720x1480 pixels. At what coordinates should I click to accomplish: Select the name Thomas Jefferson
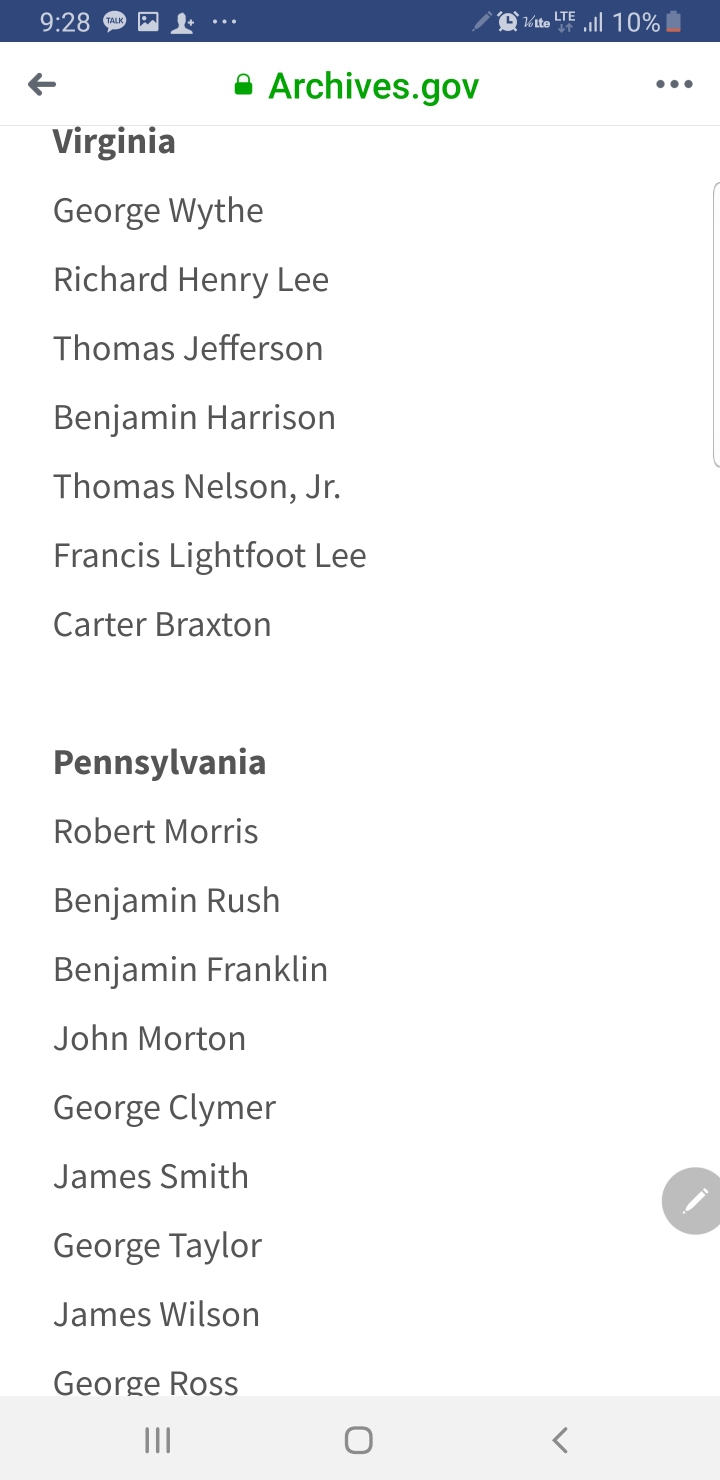coord(188,348)
